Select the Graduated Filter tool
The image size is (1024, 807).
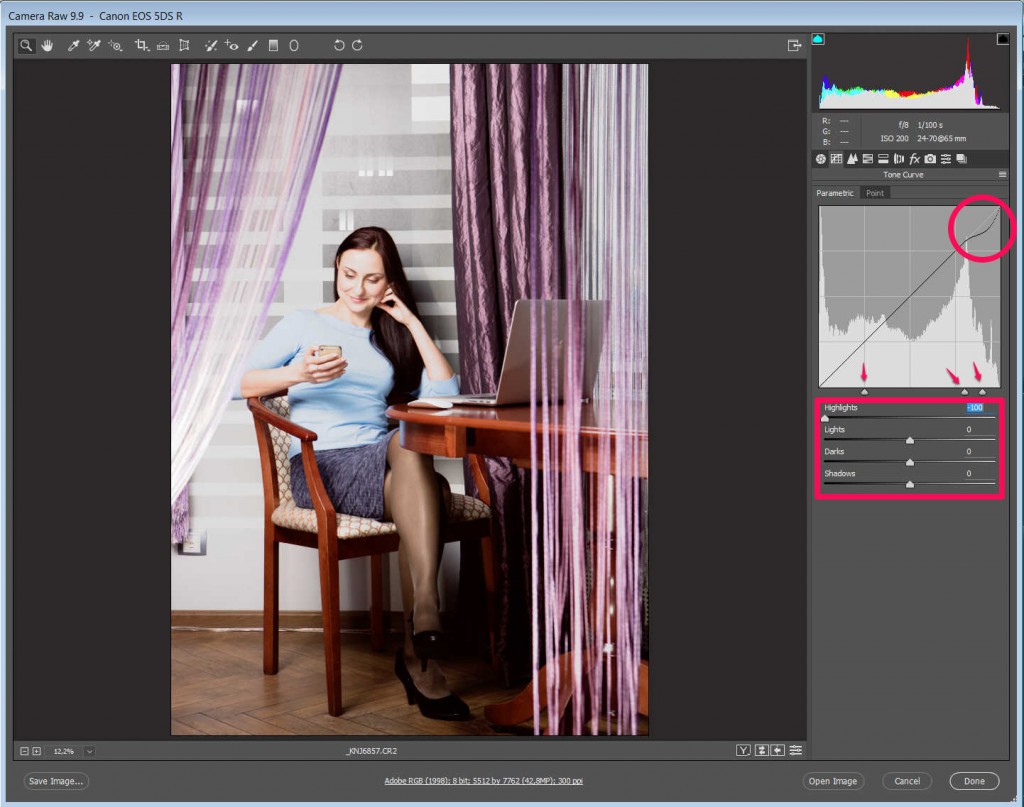coord(273,46)
